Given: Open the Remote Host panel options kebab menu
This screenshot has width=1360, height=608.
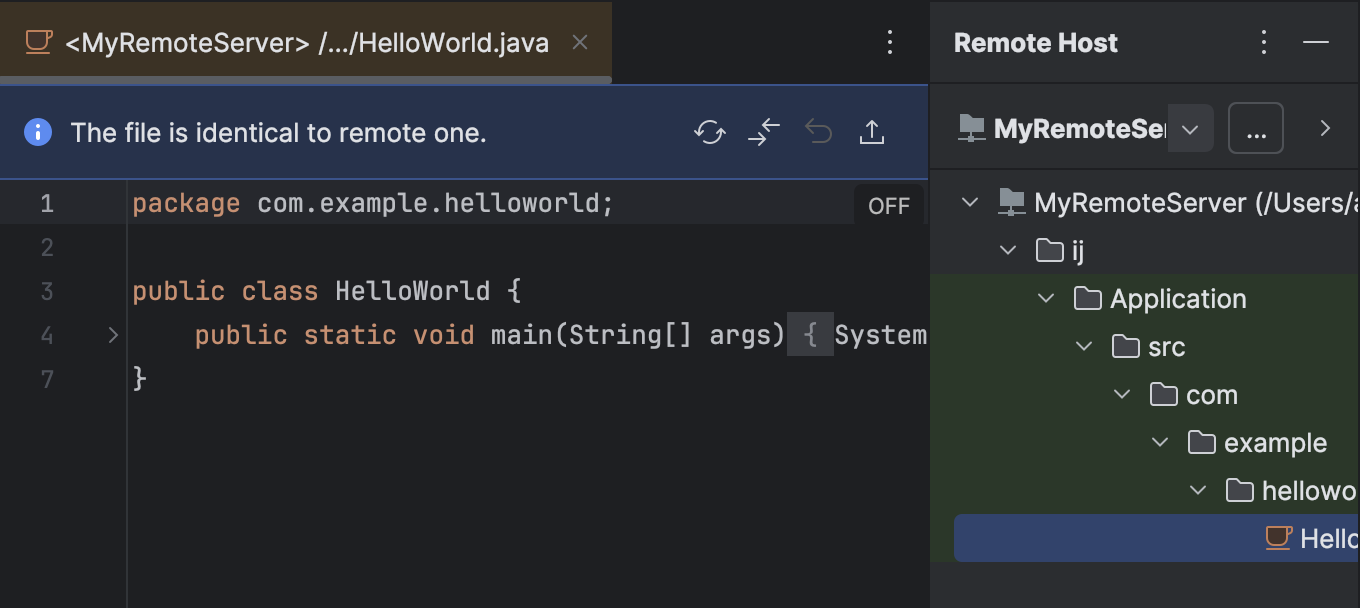Looking at the screenshot, I should pyautogui.click(x=1263, y=42).
